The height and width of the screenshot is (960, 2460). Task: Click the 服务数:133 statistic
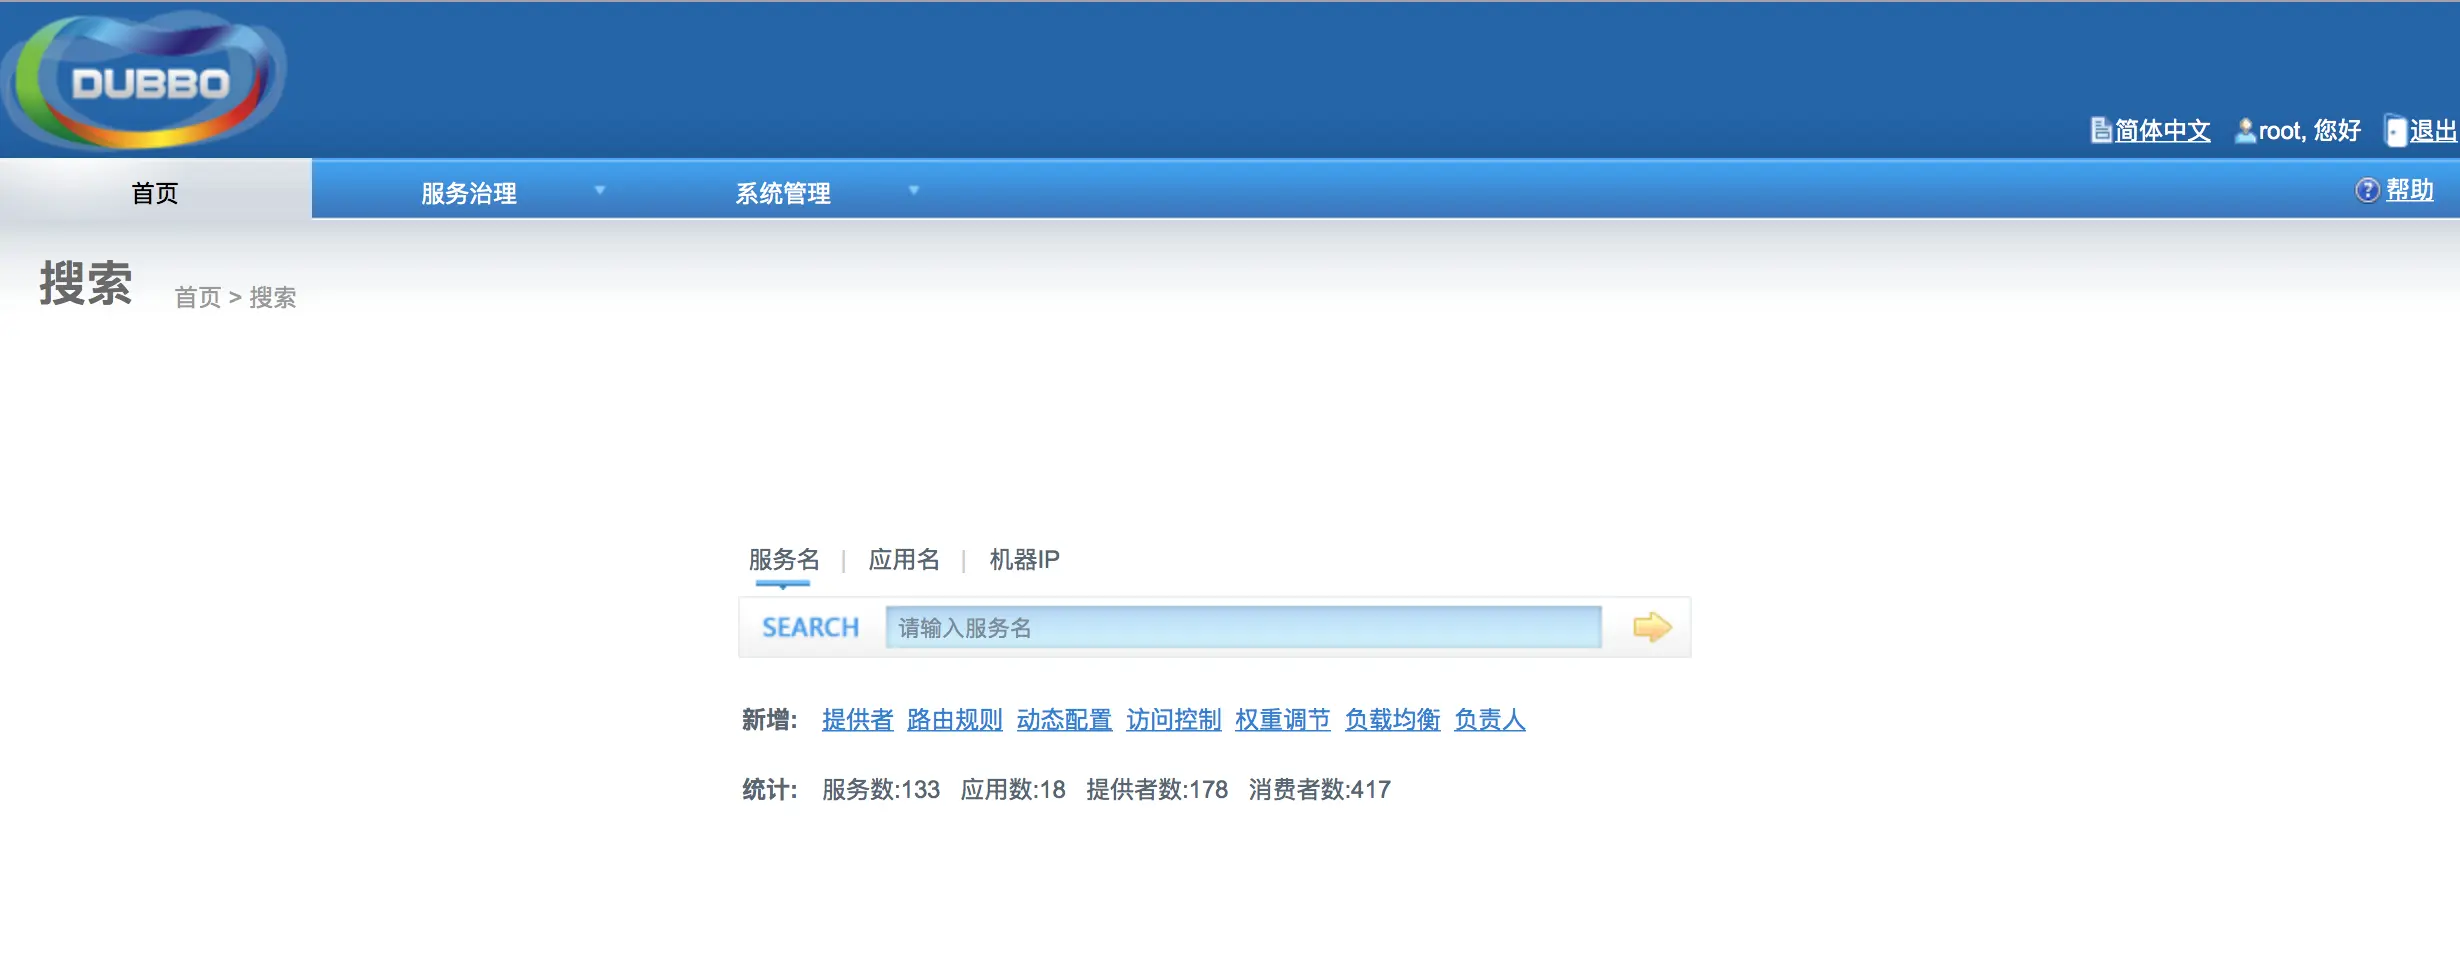(x=881, y=790)
